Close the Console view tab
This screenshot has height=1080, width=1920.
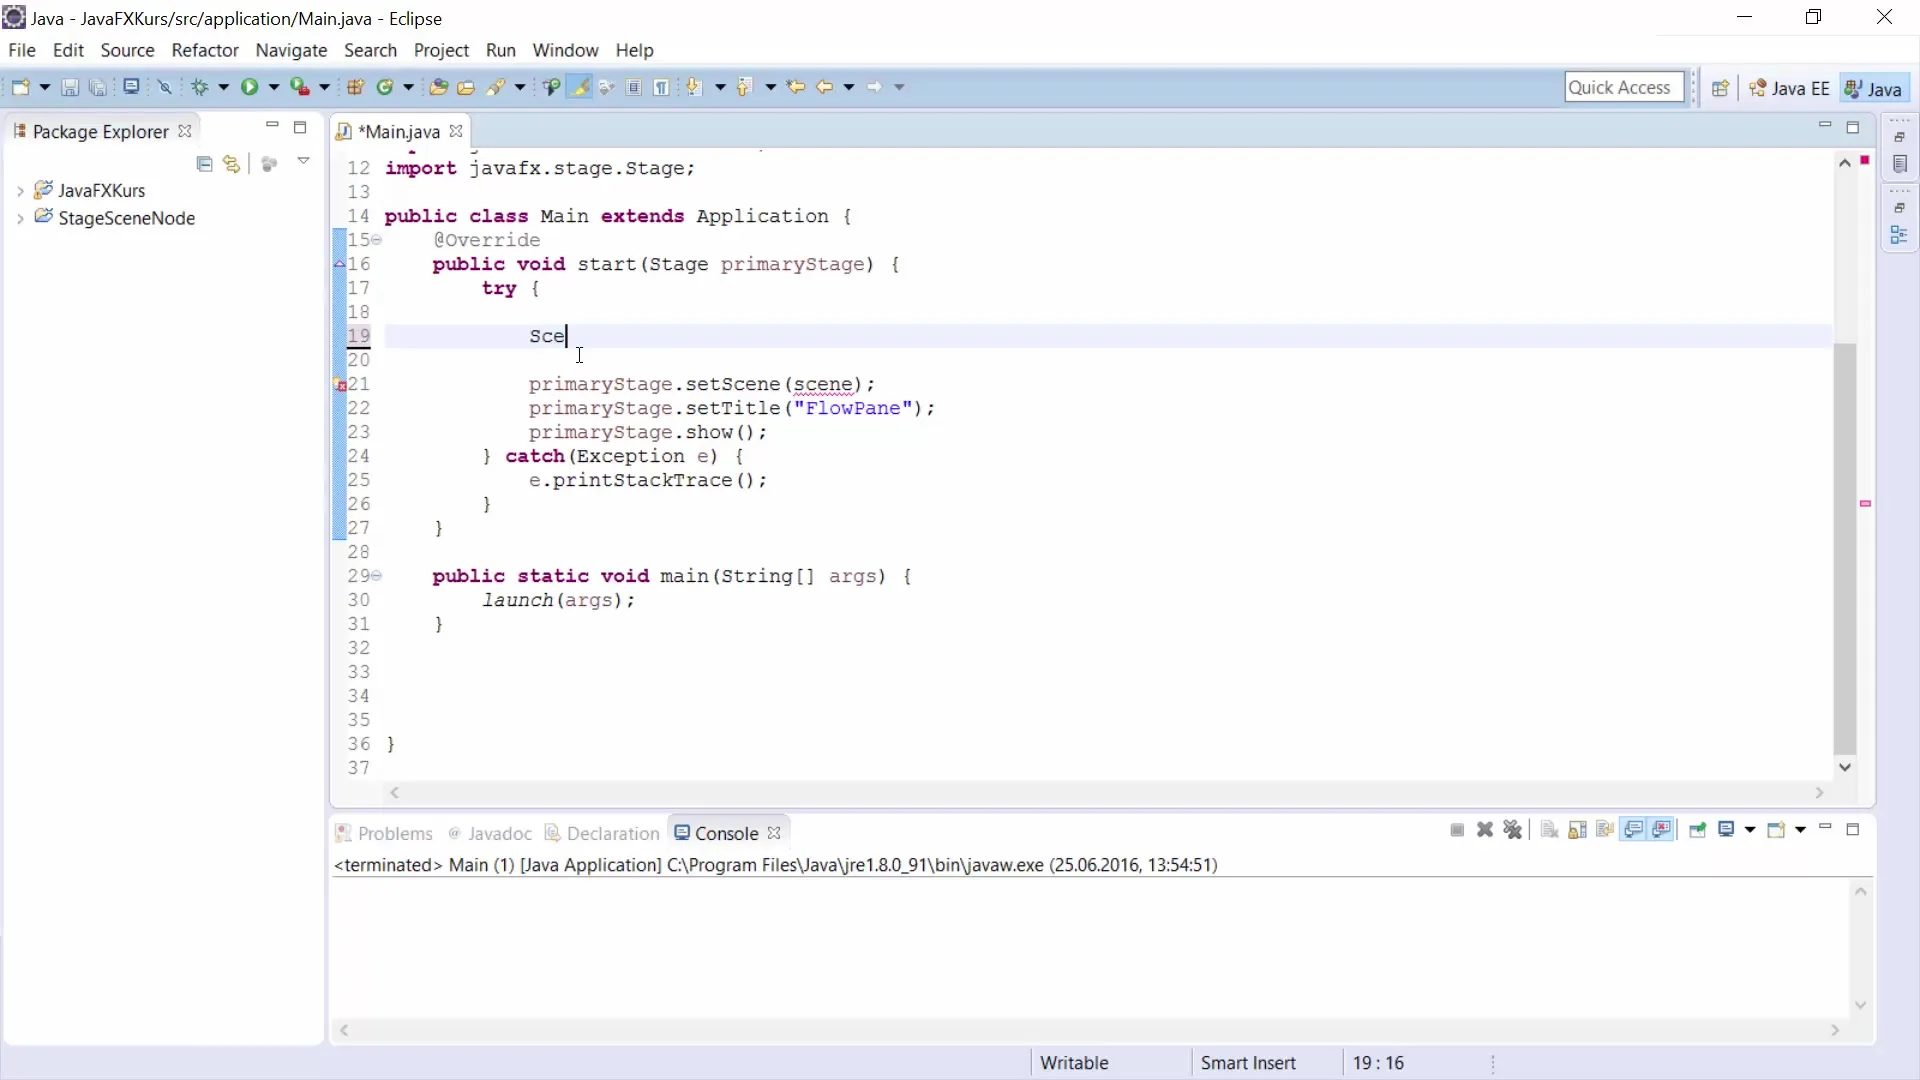774,833
